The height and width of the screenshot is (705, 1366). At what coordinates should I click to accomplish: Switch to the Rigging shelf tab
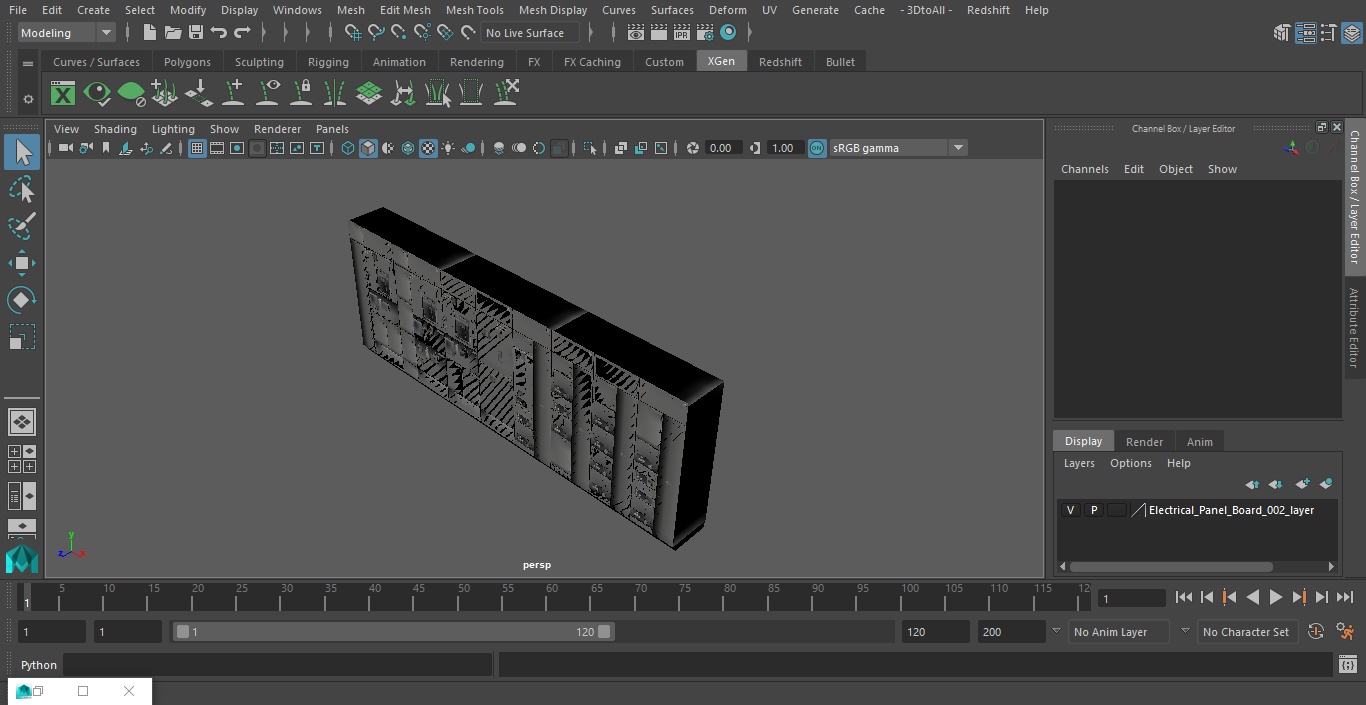point(328,62)
